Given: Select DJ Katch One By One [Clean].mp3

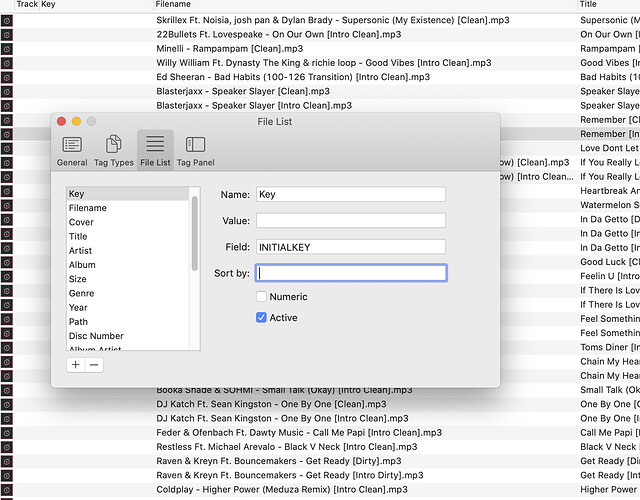Looking at the screenshot, I should [x=271, y=404].
